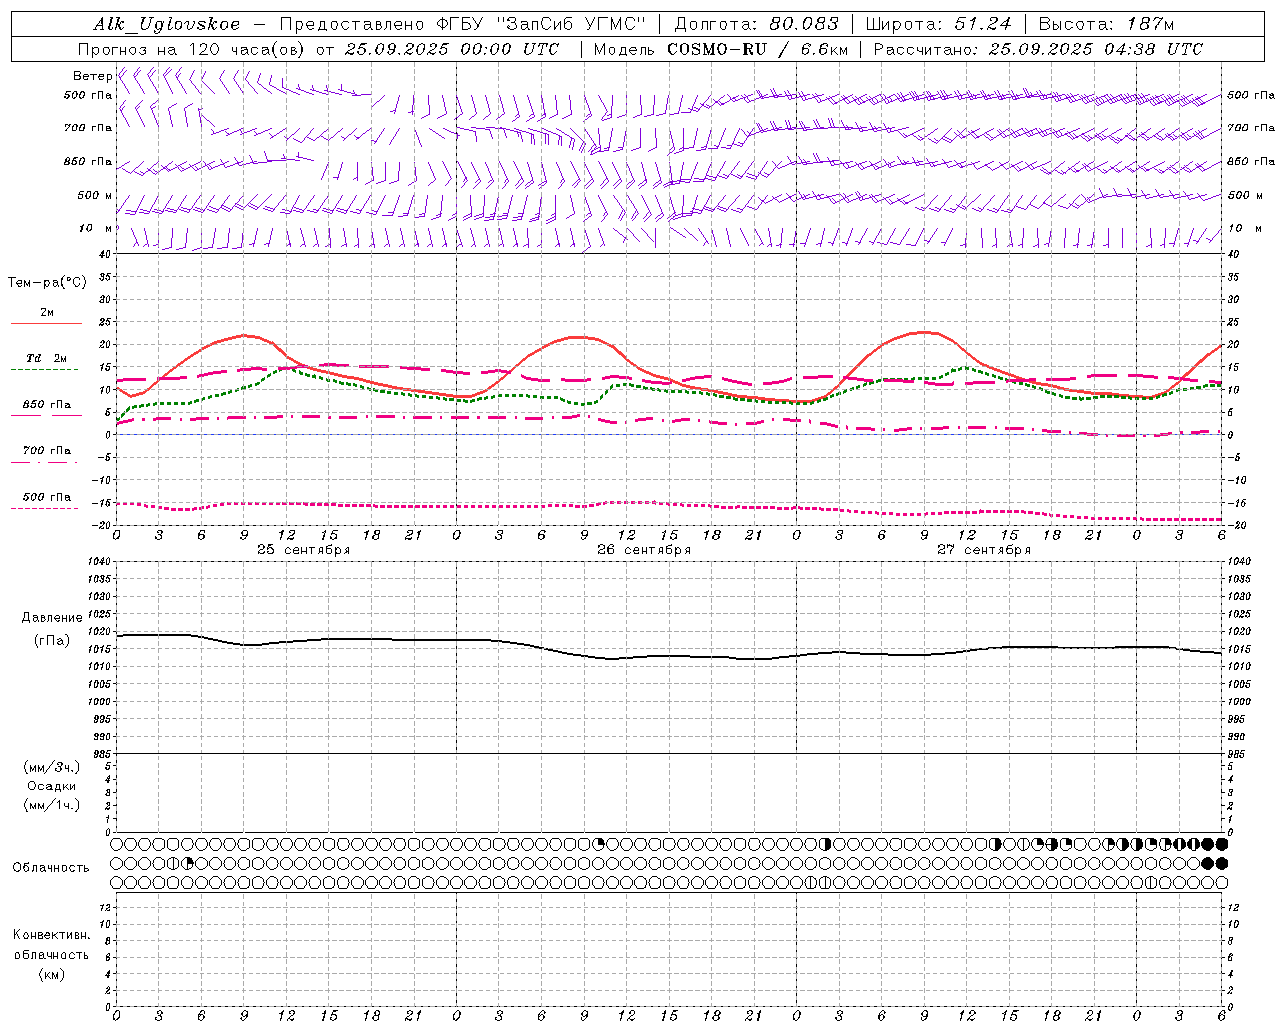
Task: Select the 500 м wind level label on left
Action: 95,195
